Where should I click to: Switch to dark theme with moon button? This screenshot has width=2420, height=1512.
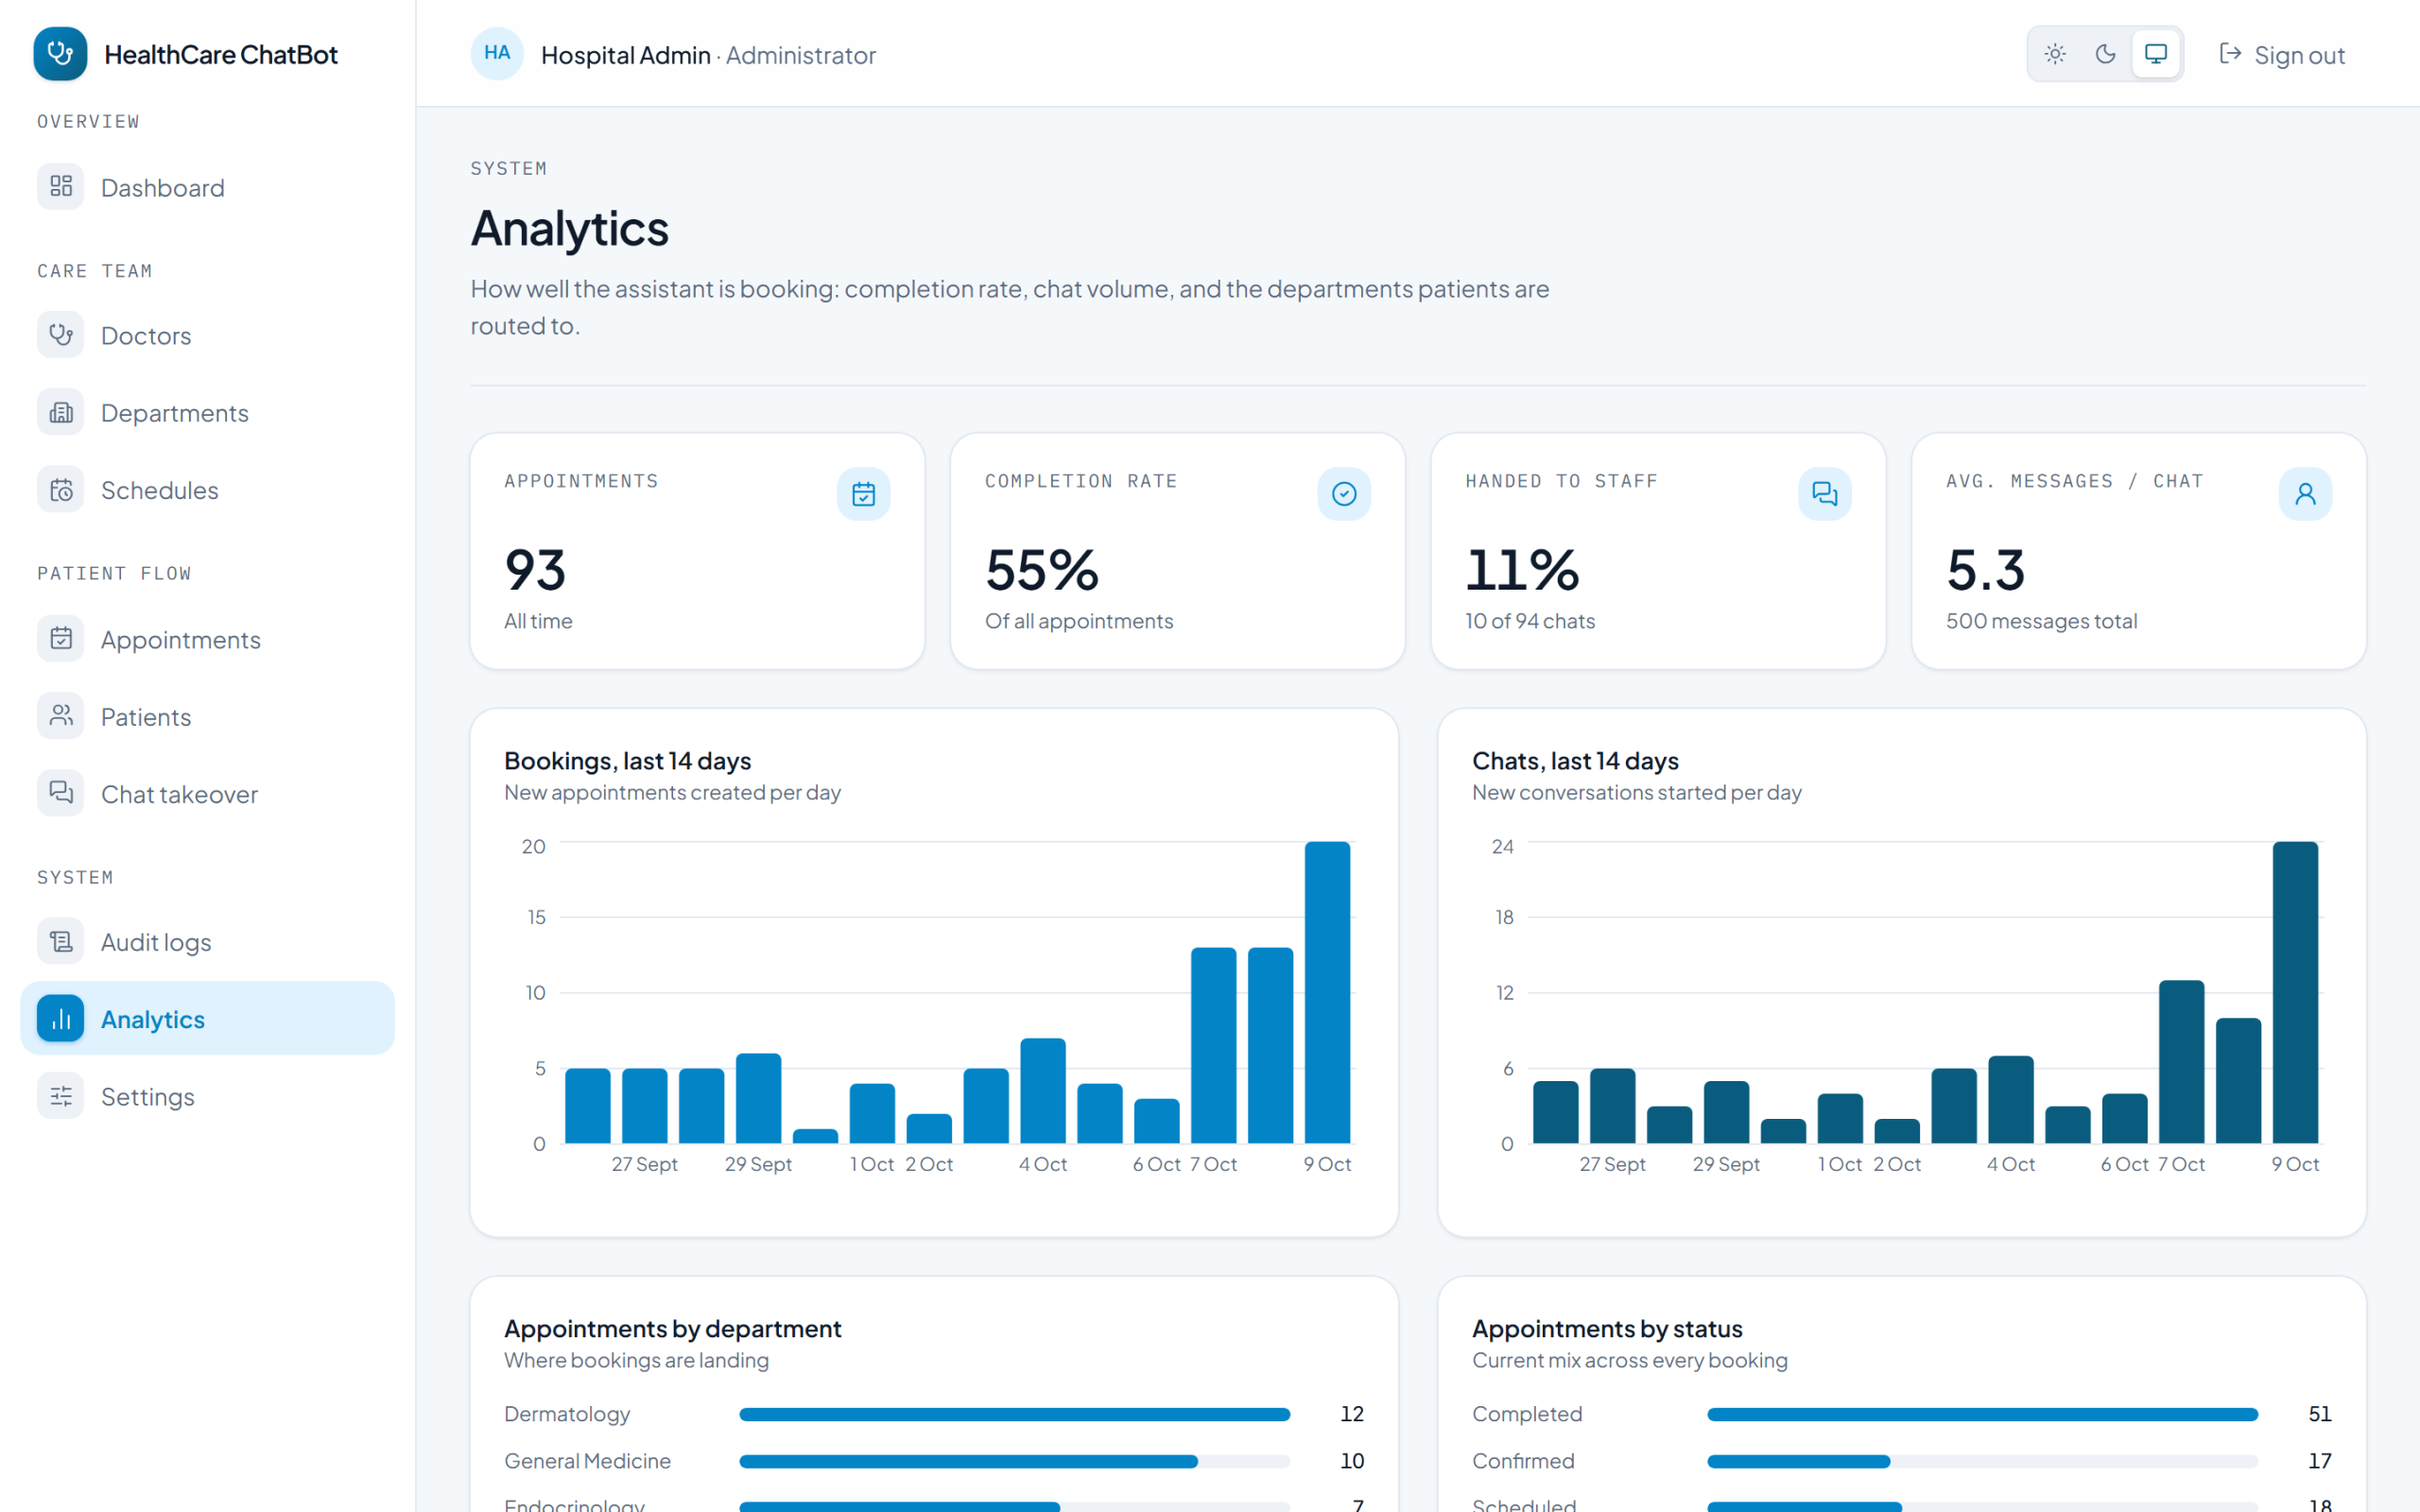click(x=2105, y=54)
